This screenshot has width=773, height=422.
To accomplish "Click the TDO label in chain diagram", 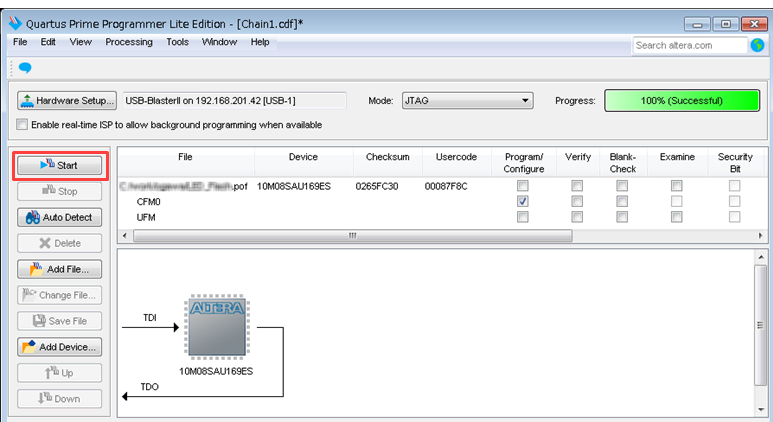I will pos(149,387).
